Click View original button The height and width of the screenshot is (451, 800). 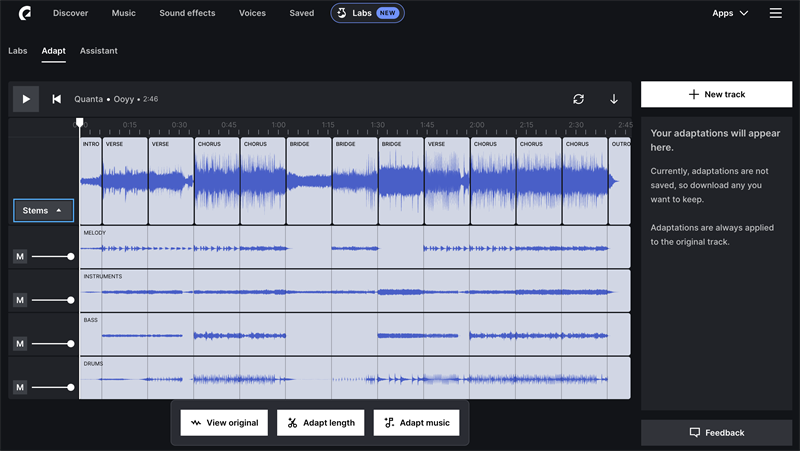point(224,423)
